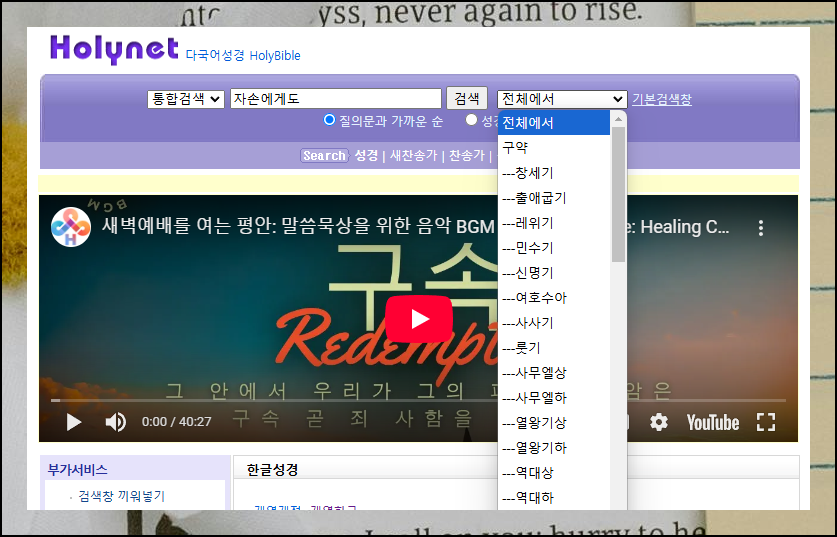The height and width of the screenshot is (537, 837).
Task: Click the Holynet logo
Action: [114, 49]
